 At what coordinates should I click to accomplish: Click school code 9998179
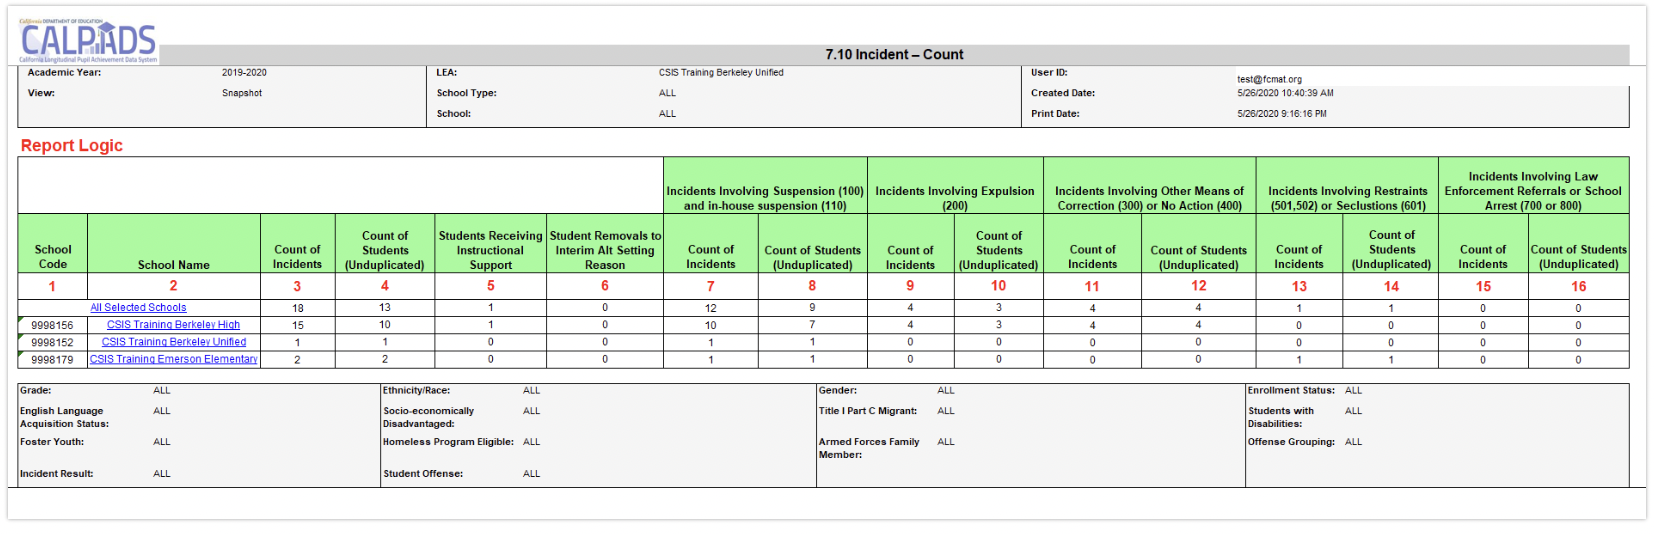pos(52,359)
